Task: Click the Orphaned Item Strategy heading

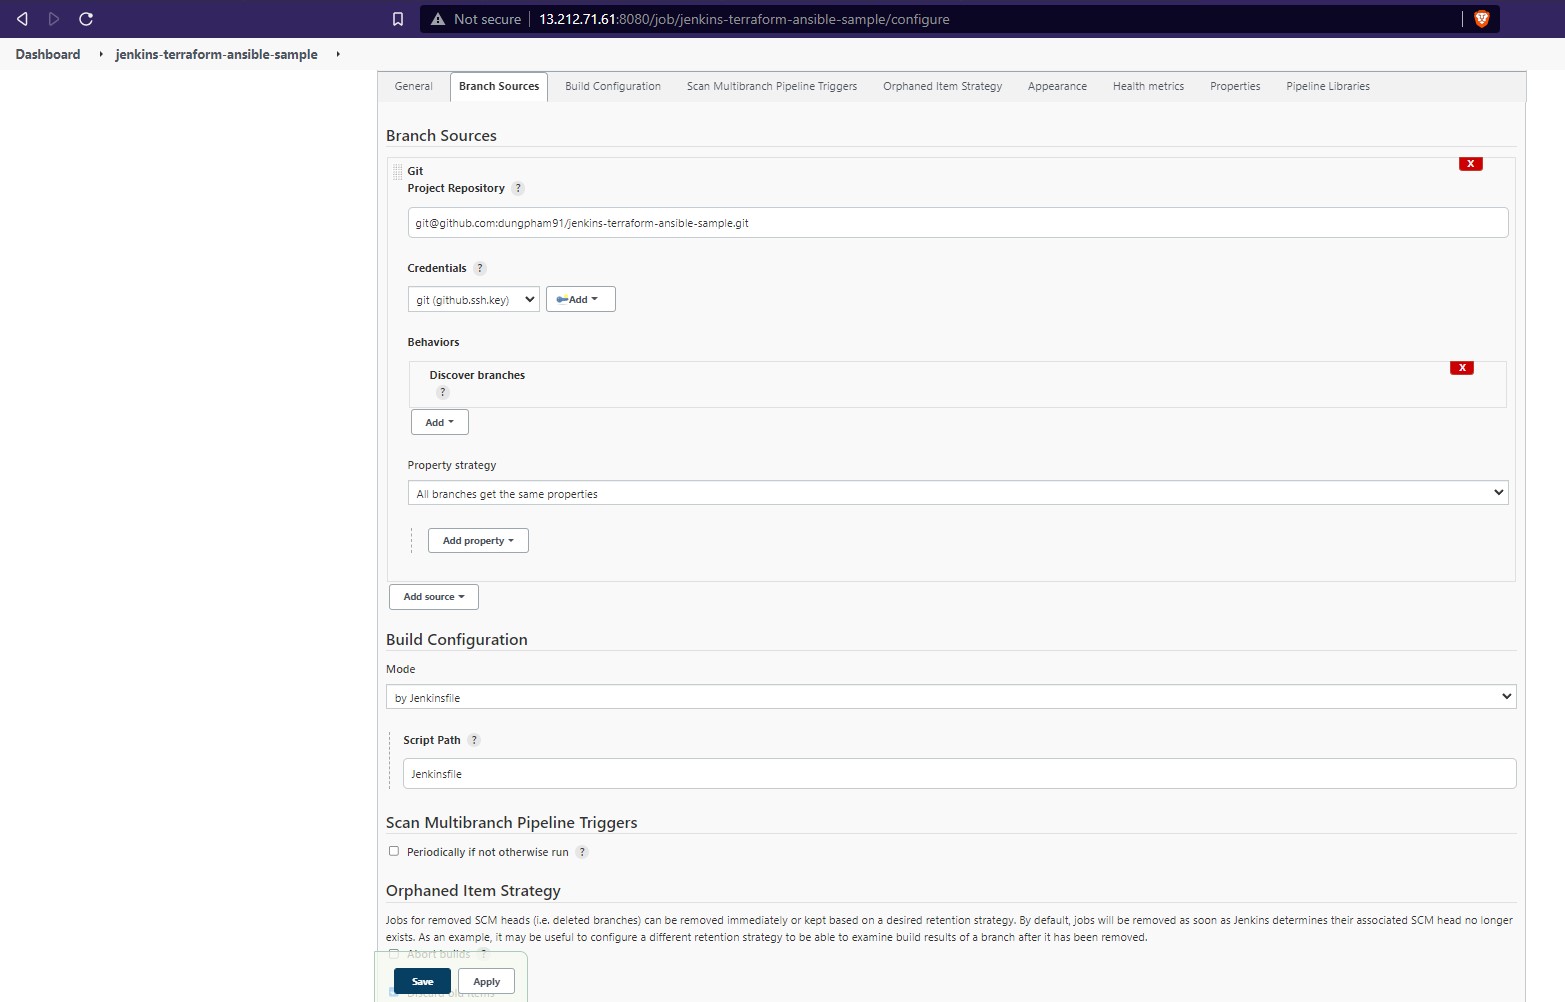Action: pos(473,890)
